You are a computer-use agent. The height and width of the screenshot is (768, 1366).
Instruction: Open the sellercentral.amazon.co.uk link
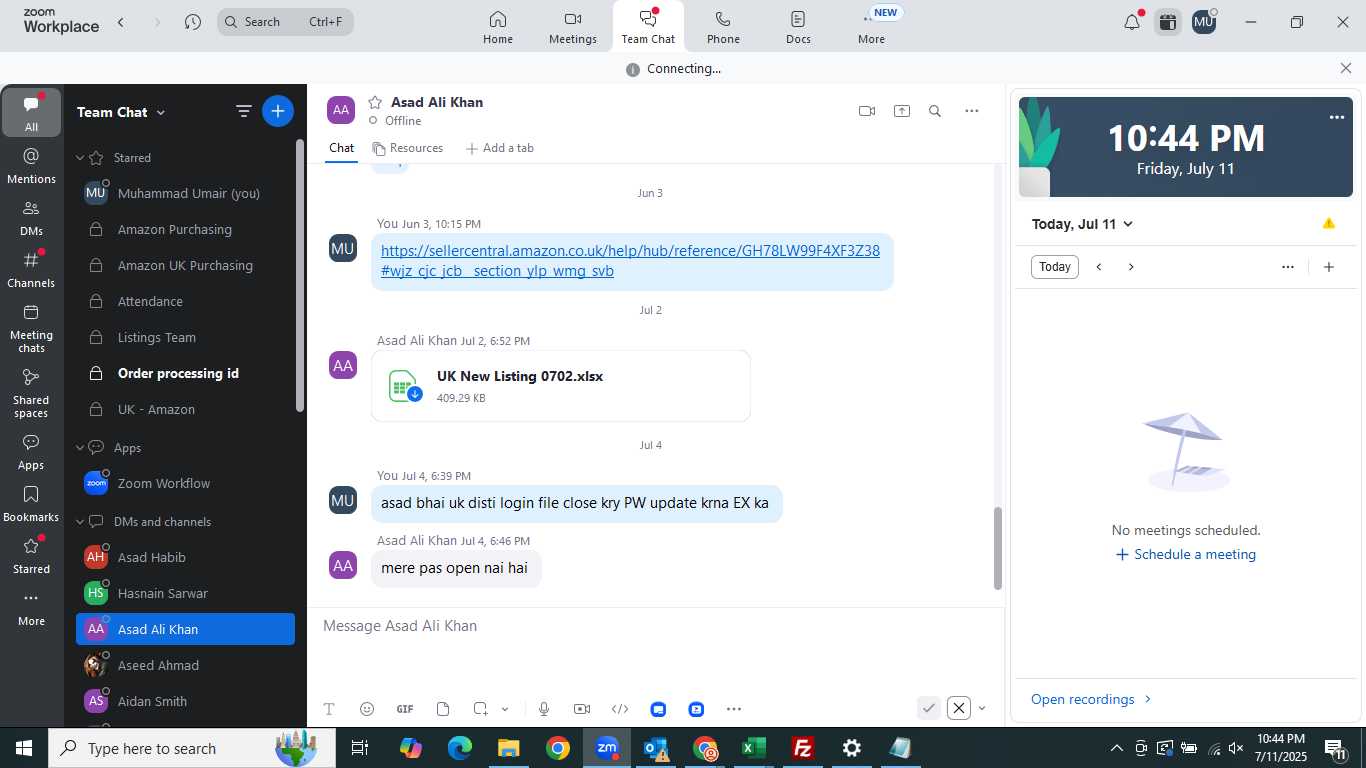[630, 261]
